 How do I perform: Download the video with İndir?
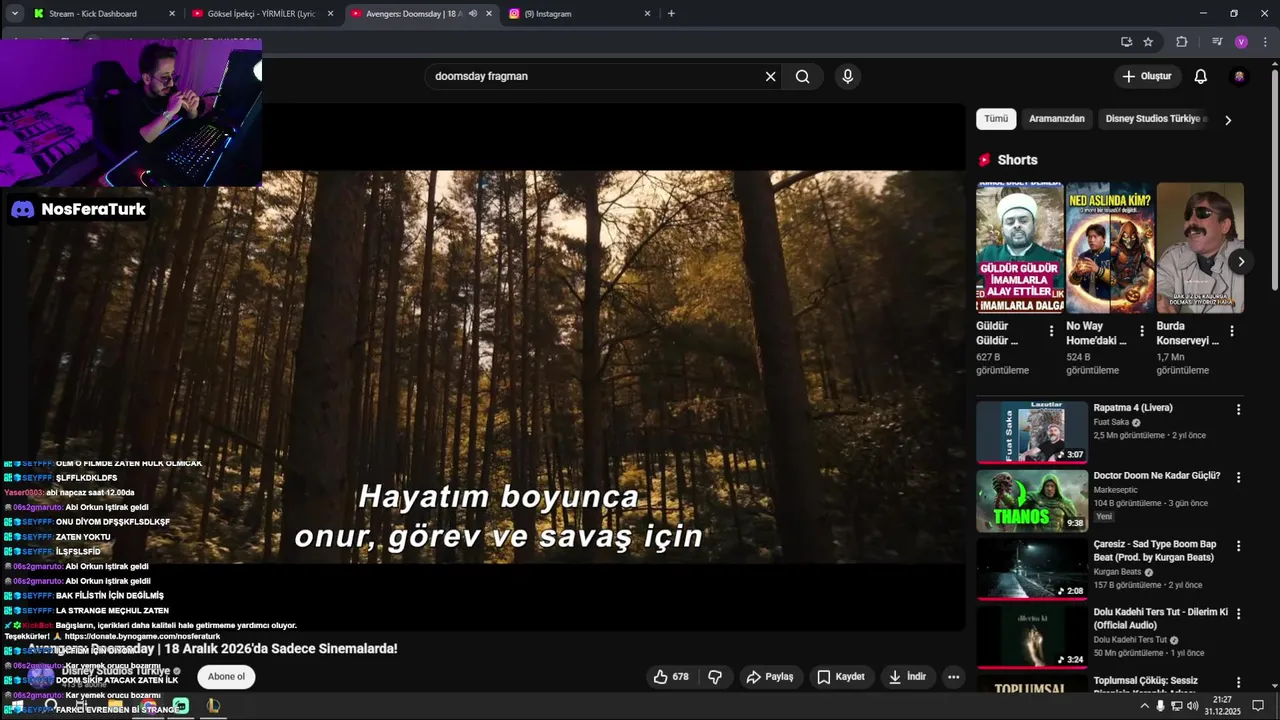click(907, 677)
